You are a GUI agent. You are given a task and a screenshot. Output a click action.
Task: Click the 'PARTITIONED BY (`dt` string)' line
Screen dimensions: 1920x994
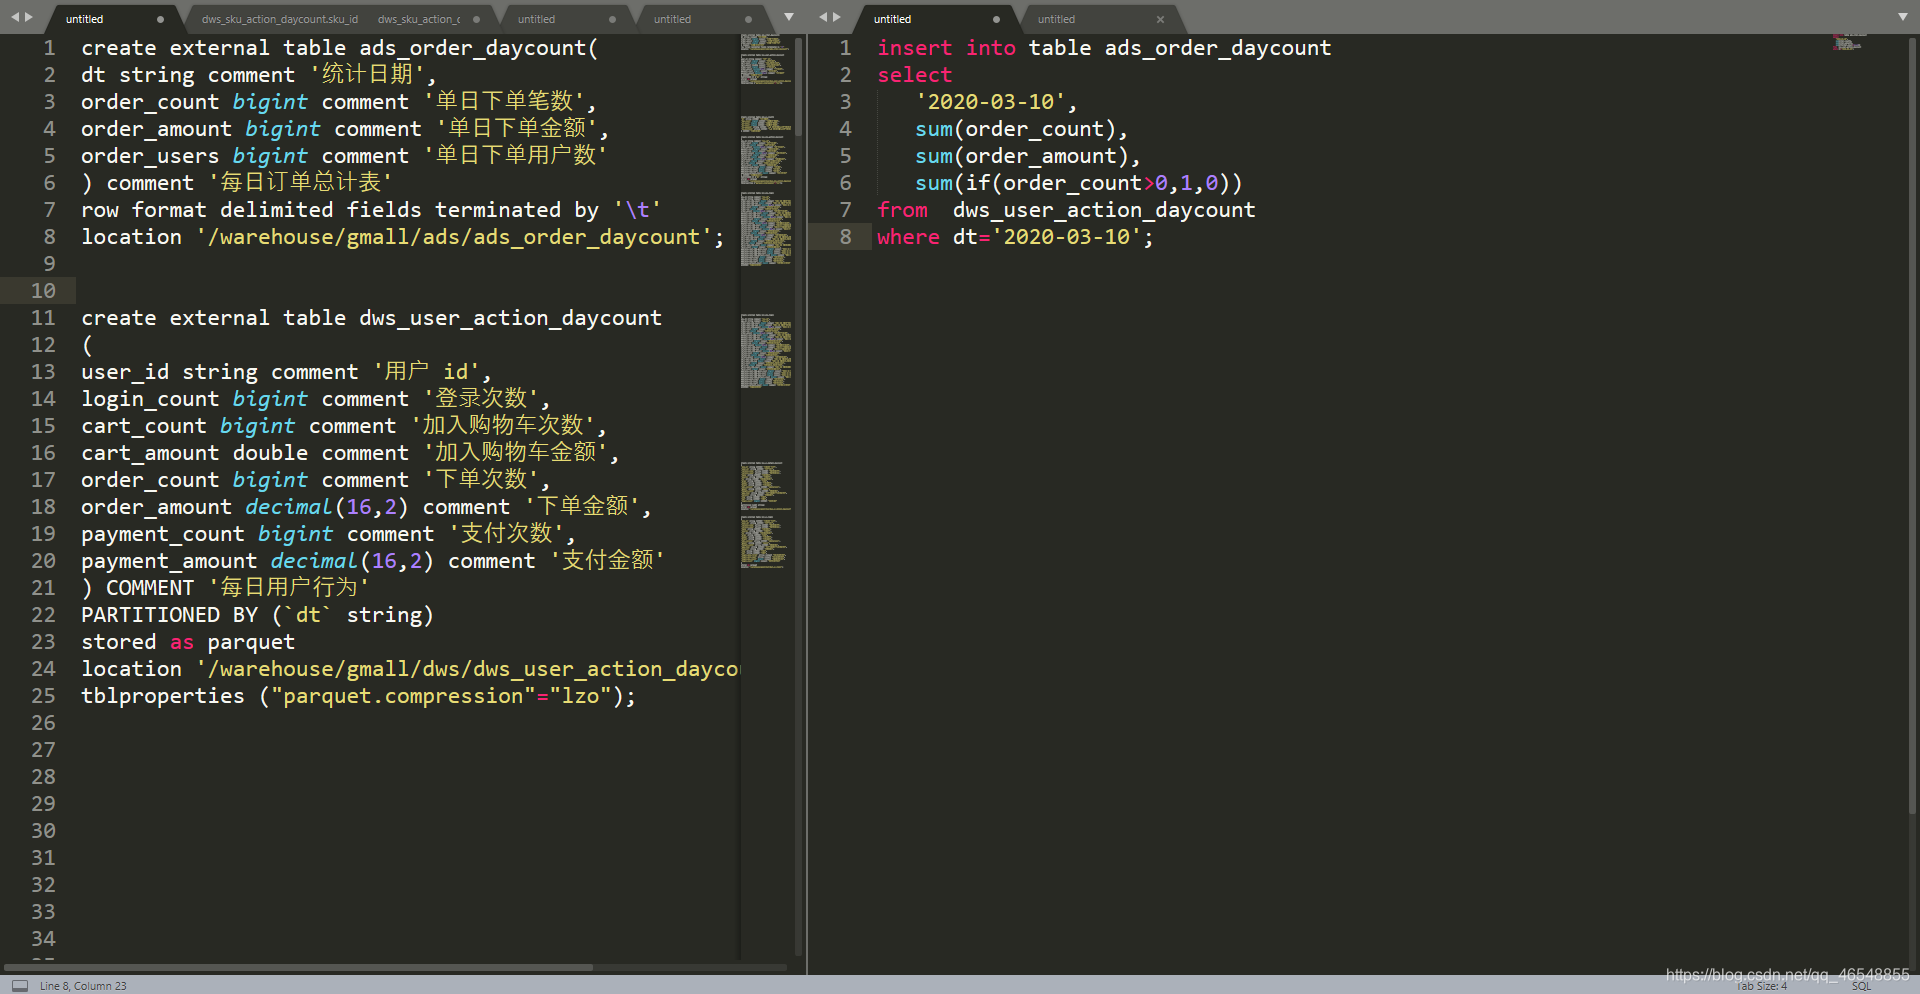[x=257, y=615]
